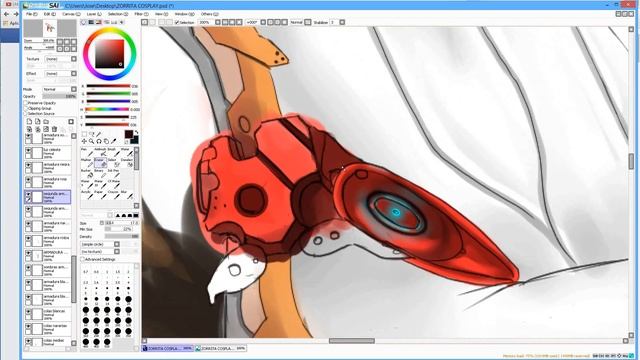Show the RGB slider panel
Viewport: 640px width, 360px height.
click(x=91, y=22)
